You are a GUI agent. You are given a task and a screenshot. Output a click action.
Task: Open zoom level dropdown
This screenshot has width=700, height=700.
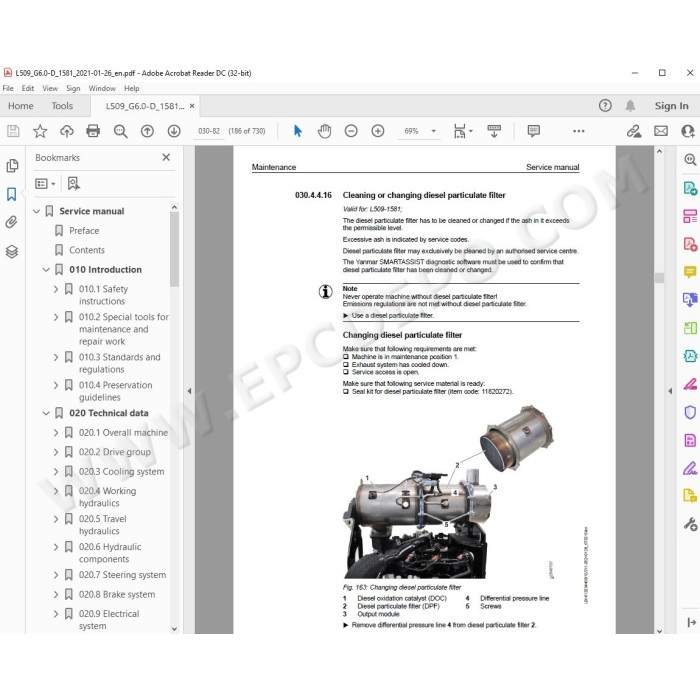tap(433, 131)
